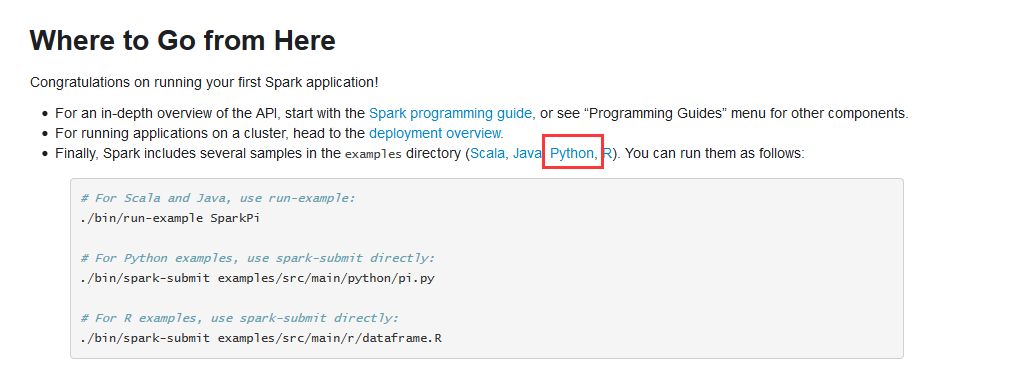Open the Spark programming guide link
The height and width of the screenshot is (381, 1032).
coord(450,113)
